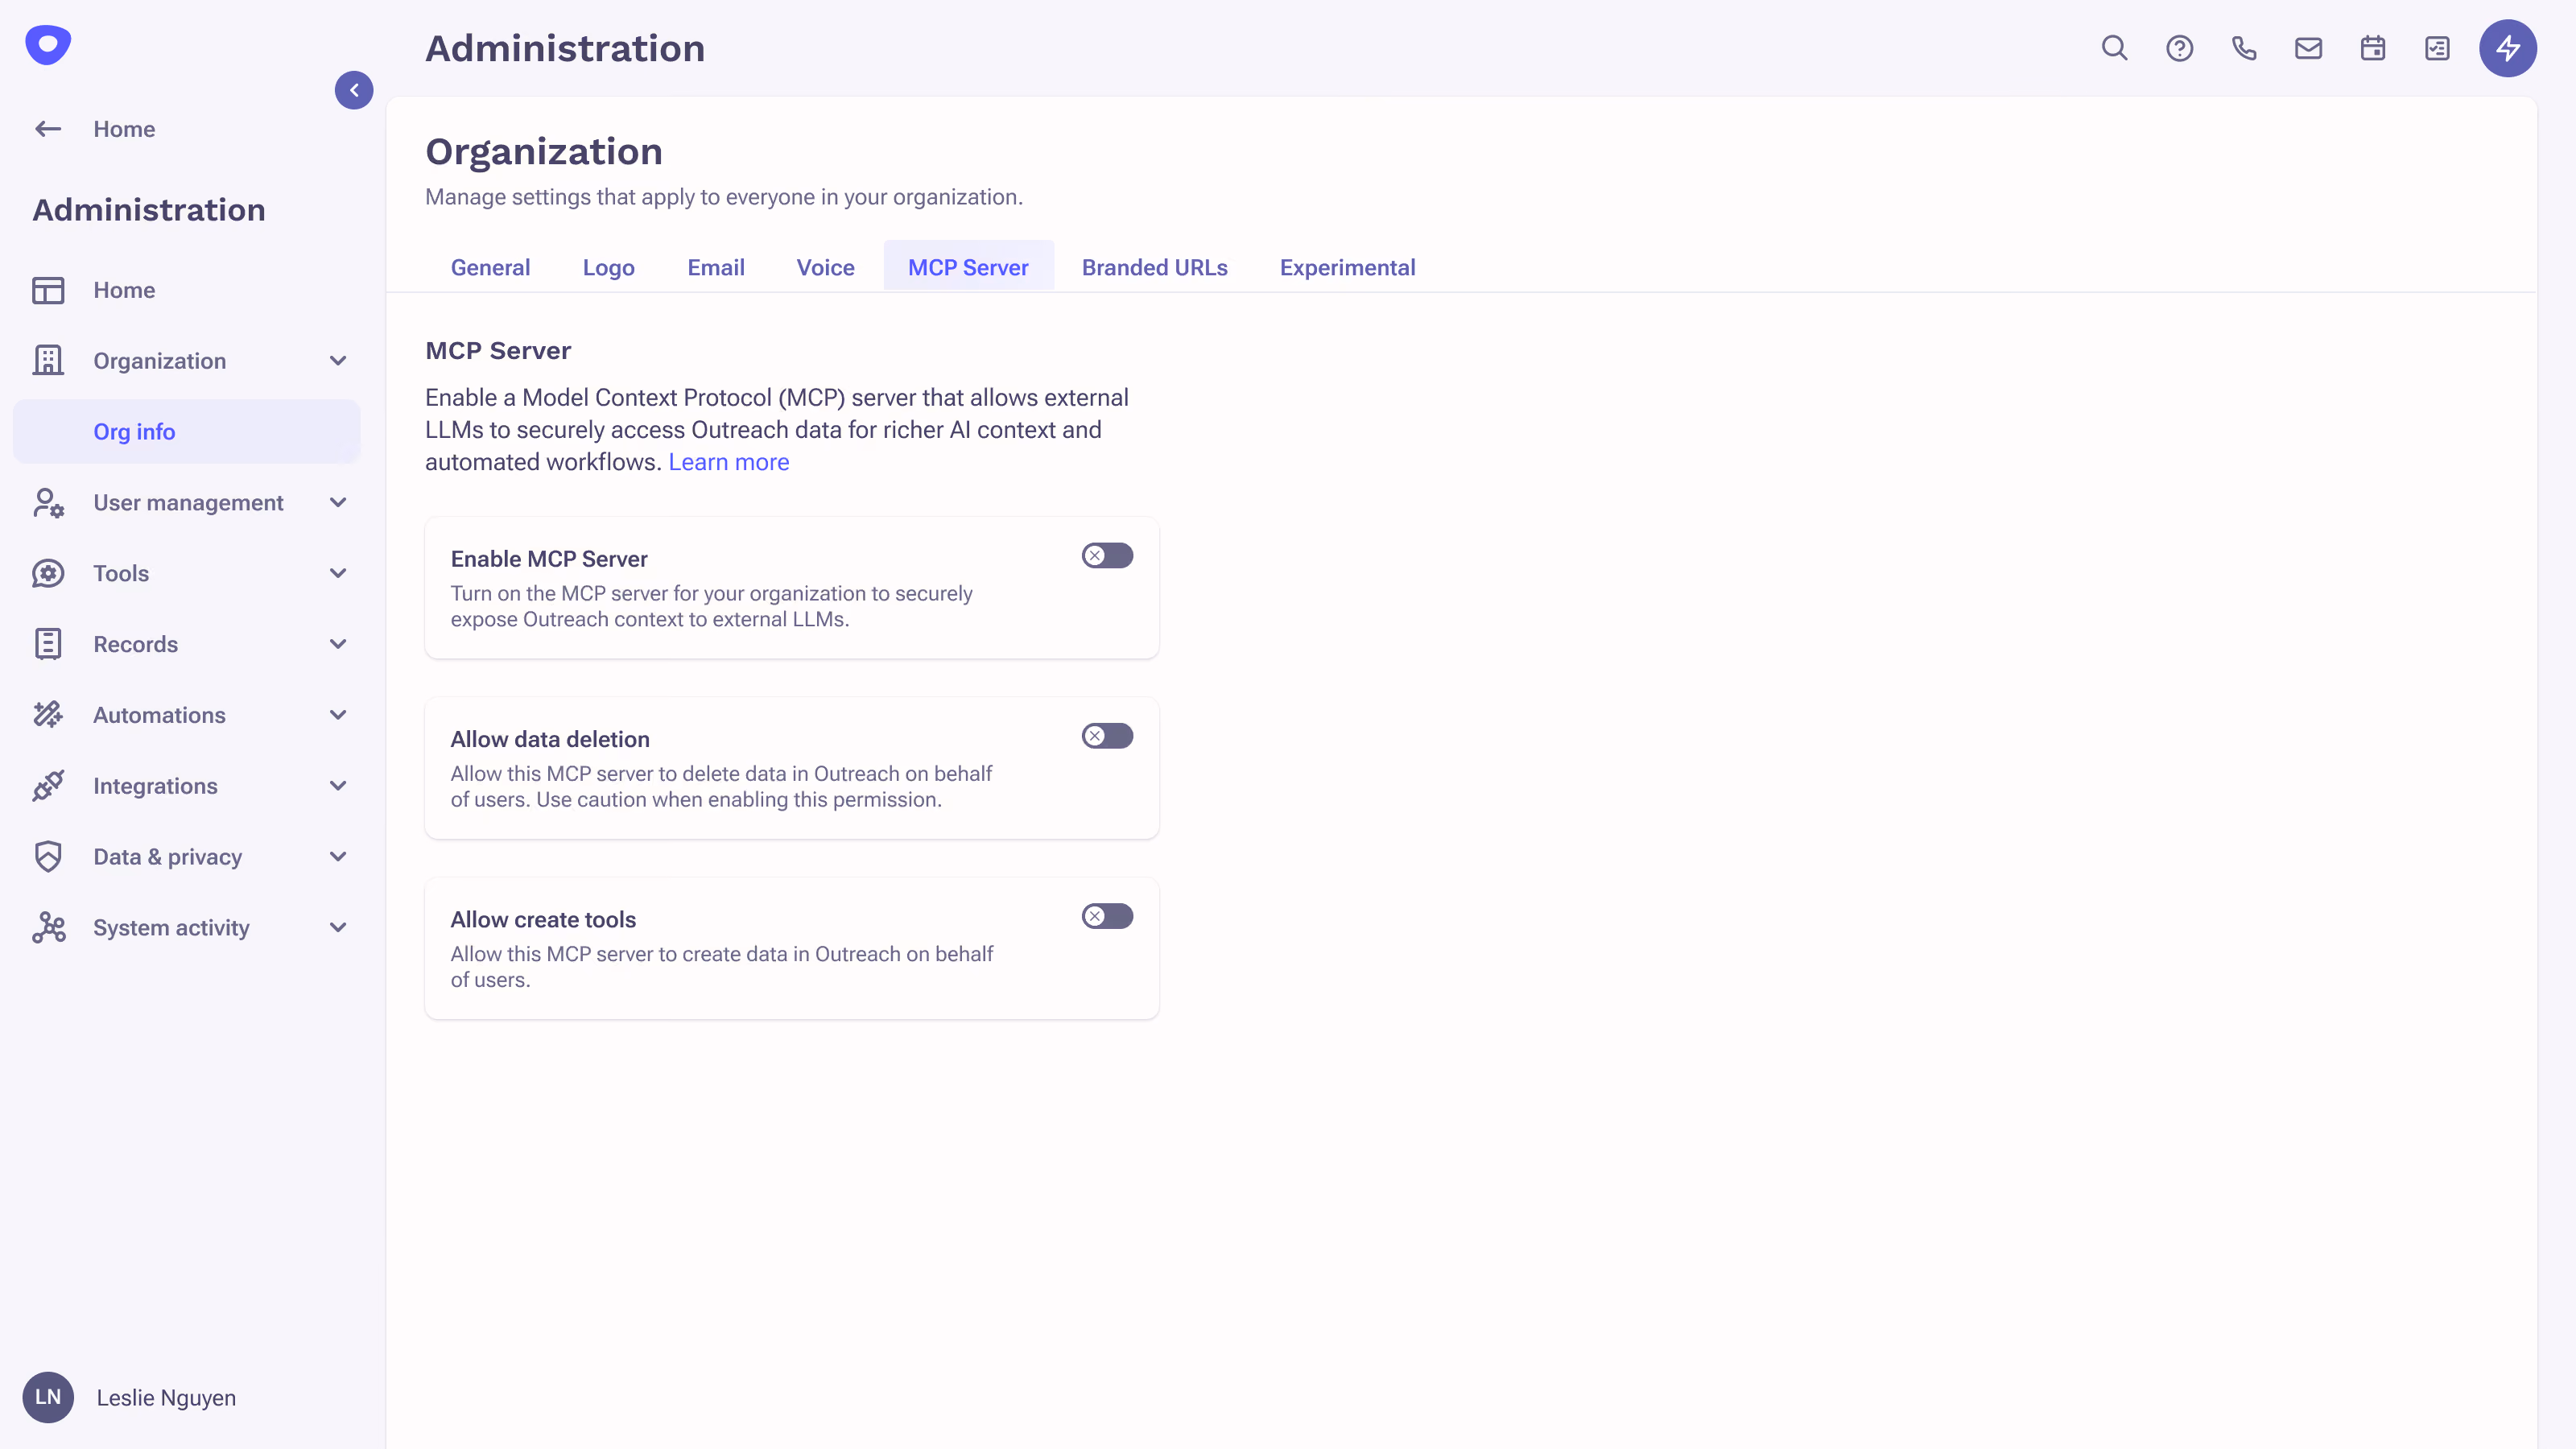Click the Home dashboard layout icon
The width and height of the screenshot is (2576, 1449).
[x=48, y=290]
